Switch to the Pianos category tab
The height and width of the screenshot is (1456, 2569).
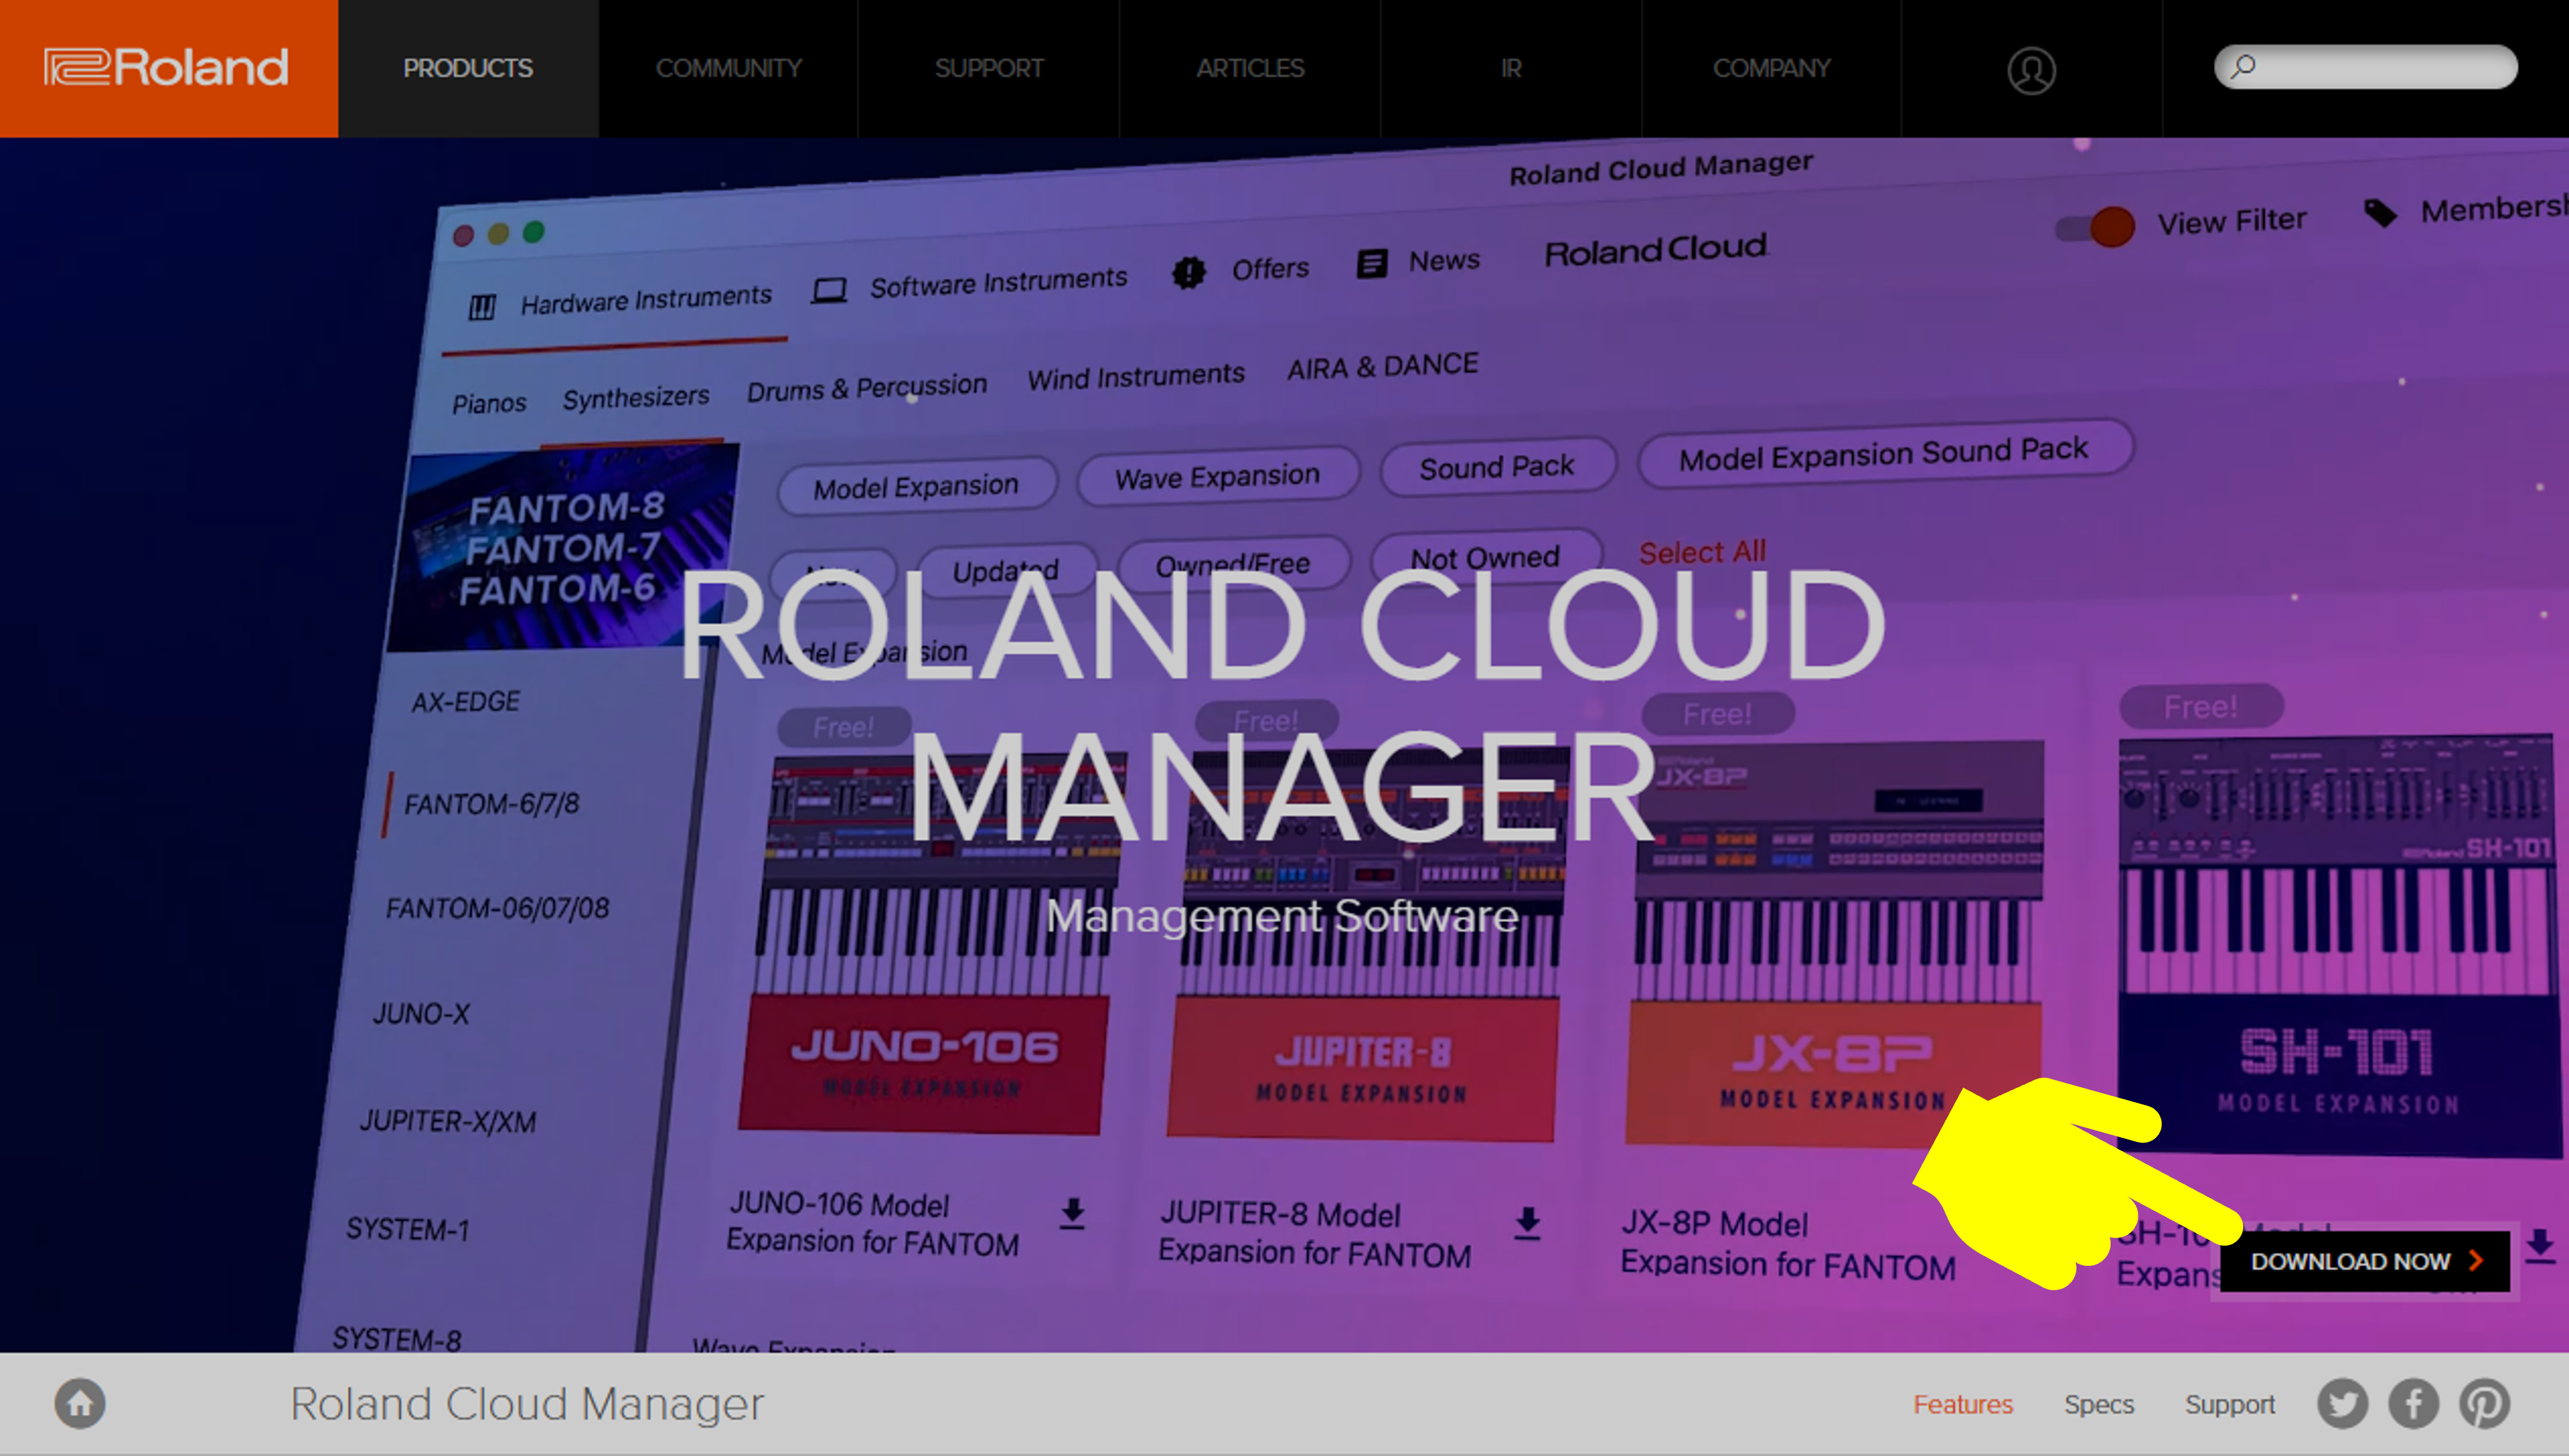pyautogui.click(x=489, y=403)
